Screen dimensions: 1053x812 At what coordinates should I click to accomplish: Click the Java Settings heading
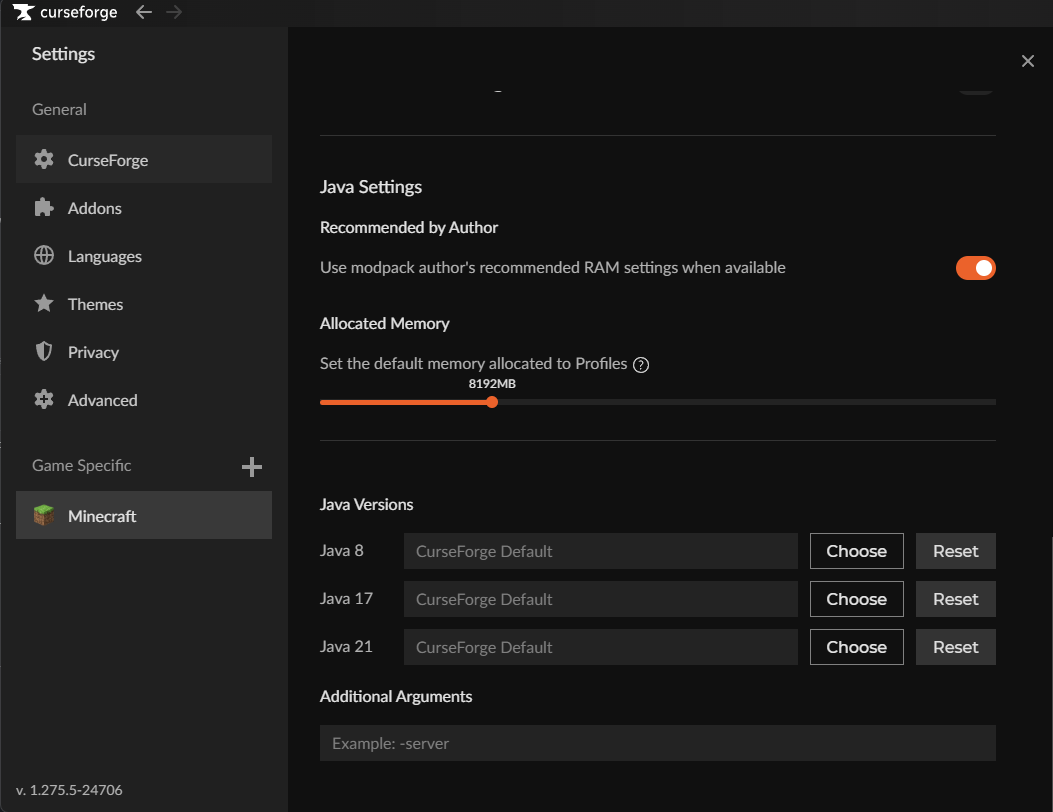(x=371, y=187)
